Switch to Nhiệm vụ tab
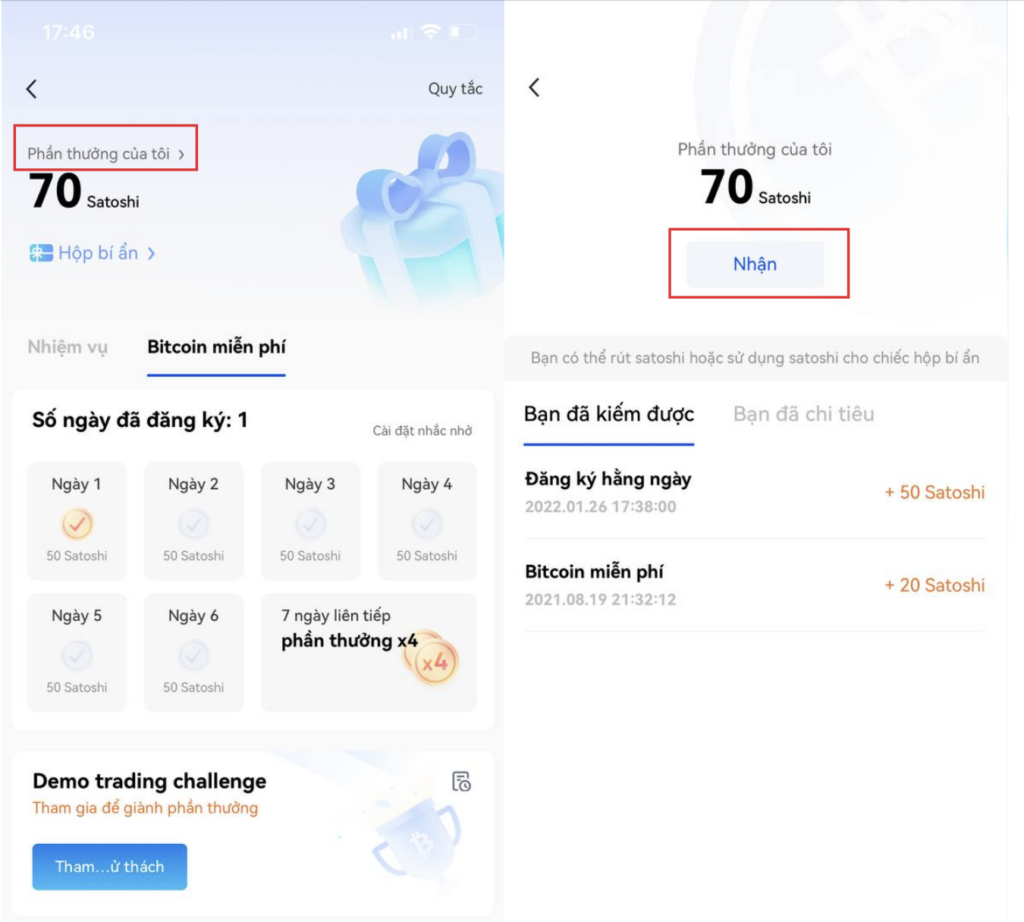The height and width of the screenshot is (922, 1024). pos(68,347)
